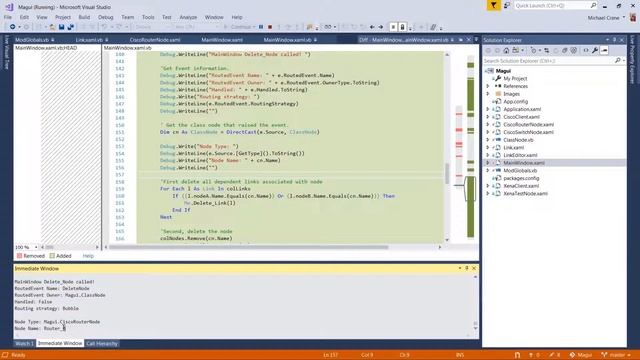640x360 pixels.
Task: Expand the Images folder
Action: pos(488,94)
